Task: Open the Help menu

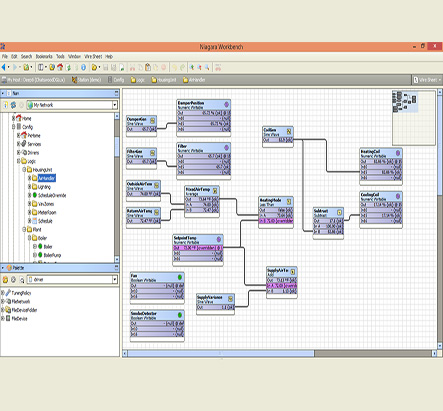Action: (109, 56)
